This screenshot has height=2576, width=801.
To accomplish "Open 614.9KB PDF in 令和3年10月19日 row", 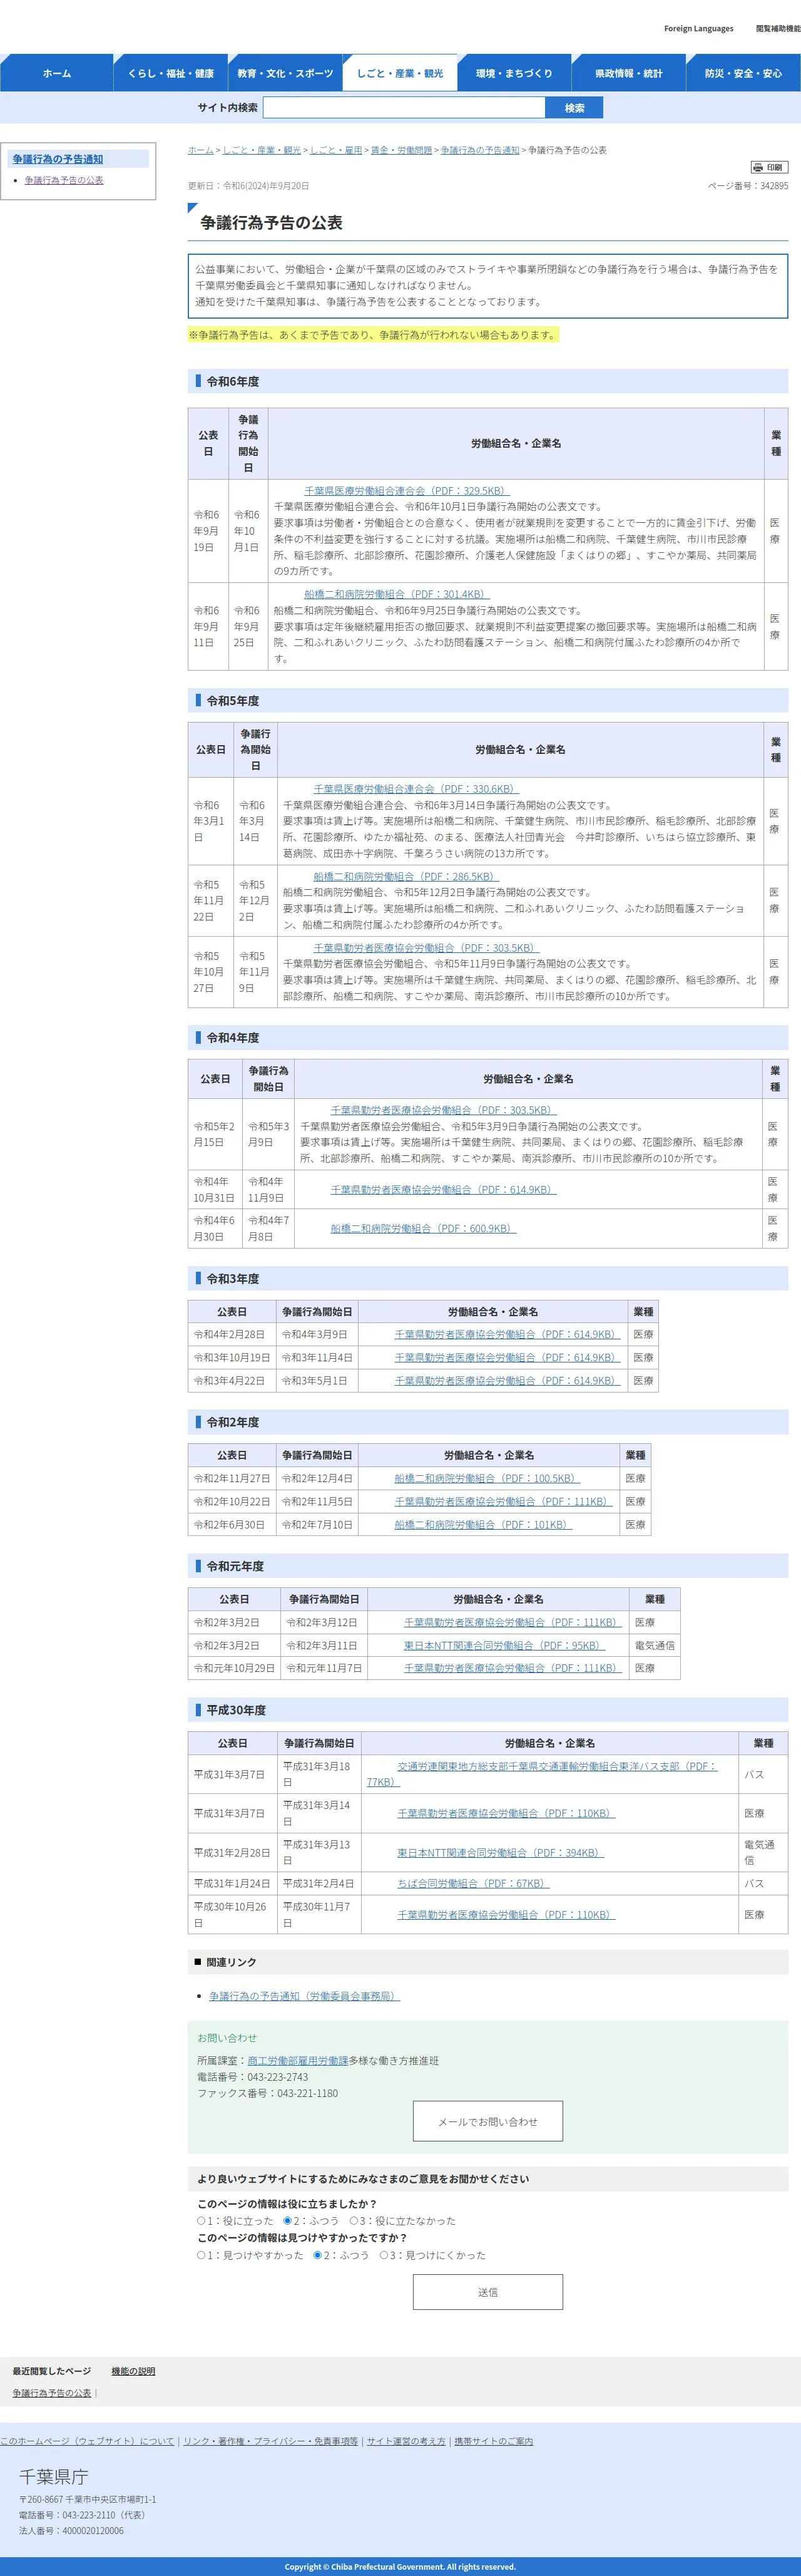I will point(507,1357).
